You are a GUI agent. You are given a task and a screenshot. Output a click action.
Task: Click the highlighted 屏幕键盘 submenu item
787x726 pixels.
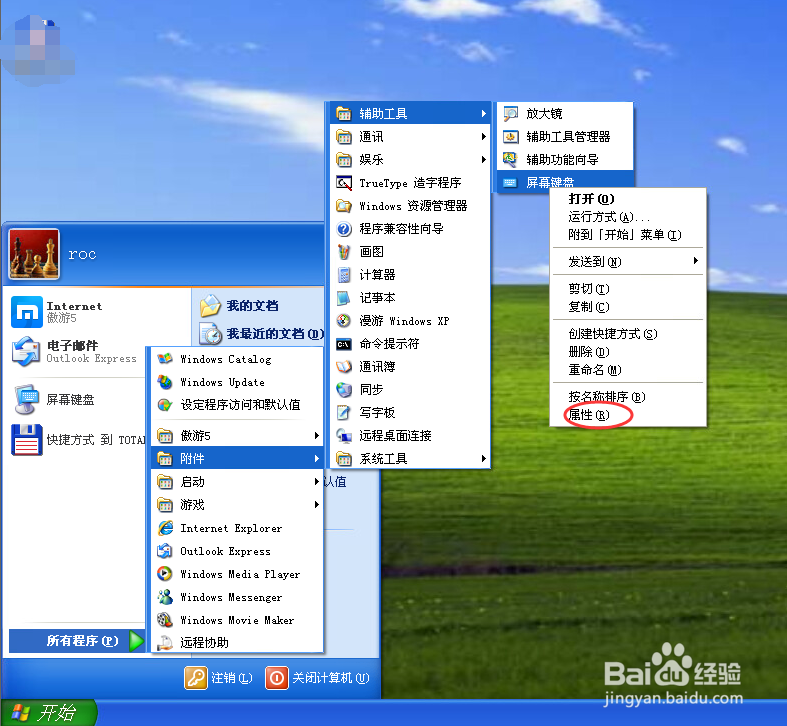coord(565,182)
